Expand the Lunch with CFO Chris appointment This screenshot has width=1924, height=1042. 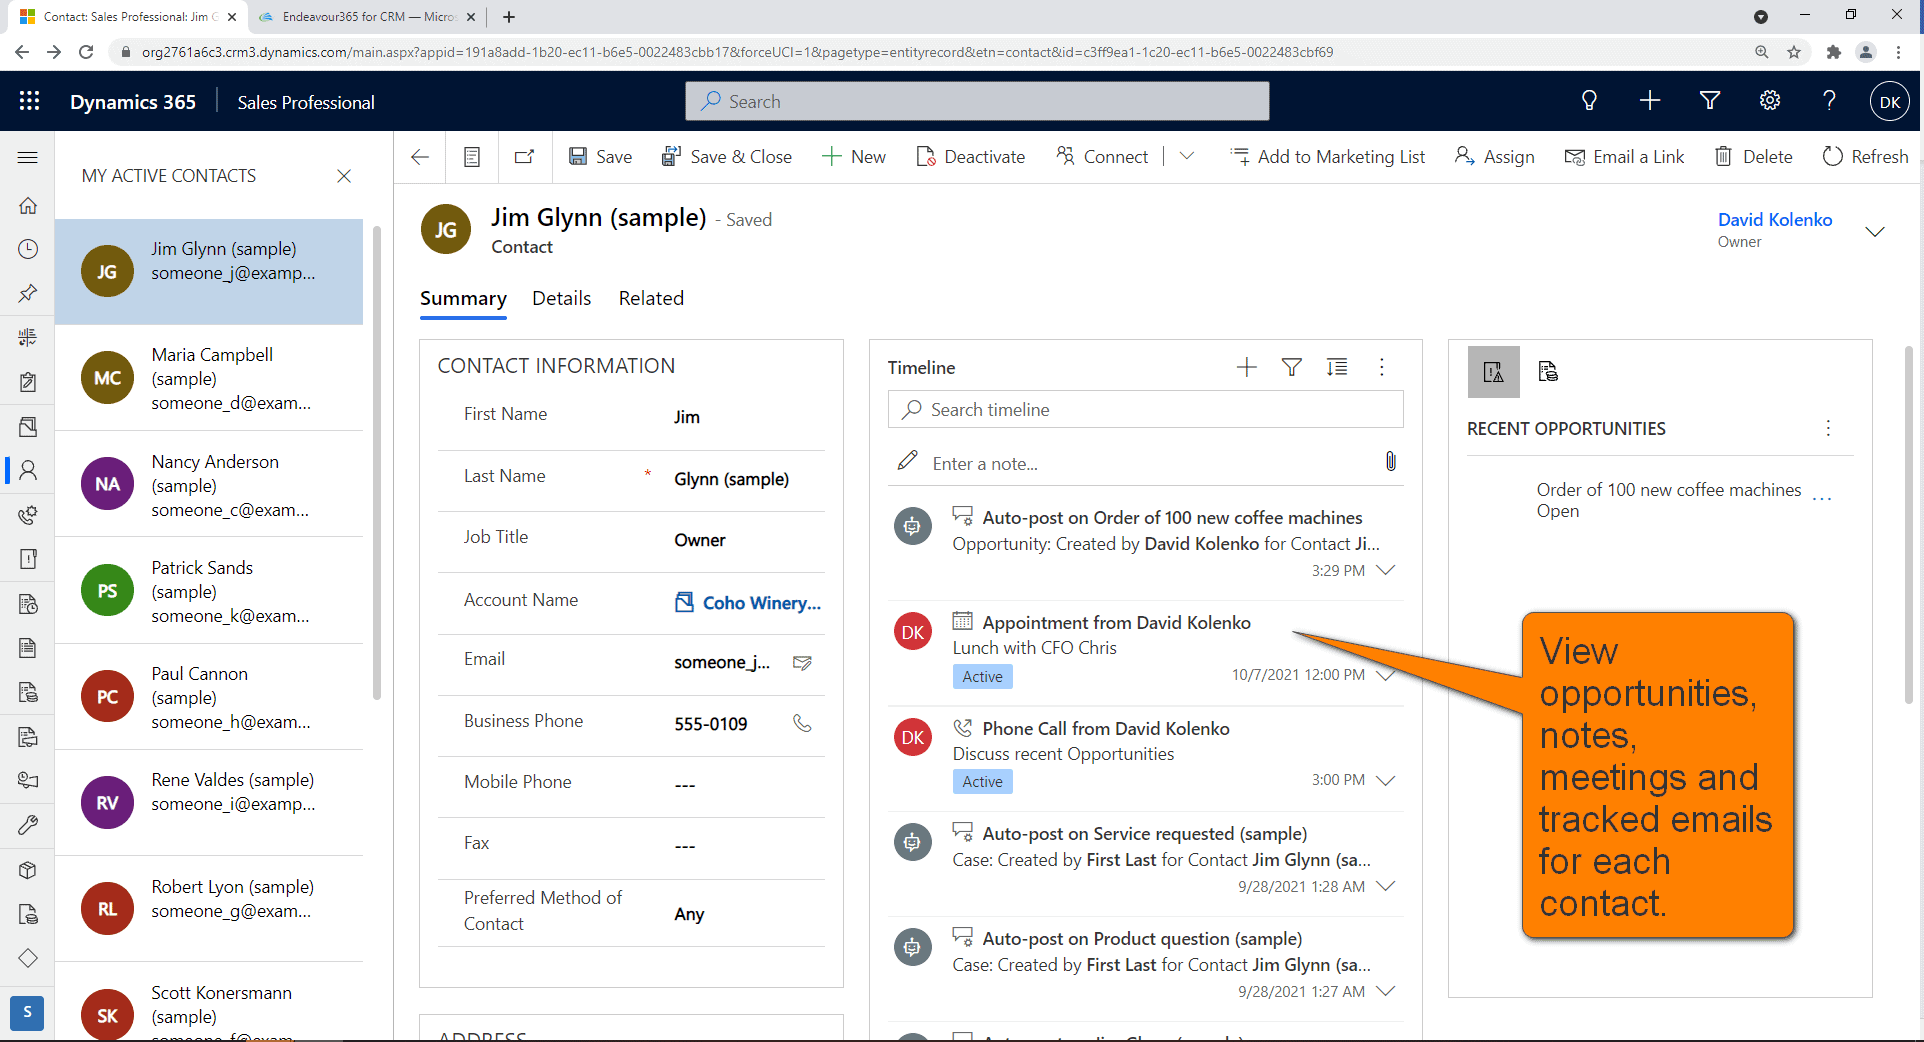pos(1386,675)
